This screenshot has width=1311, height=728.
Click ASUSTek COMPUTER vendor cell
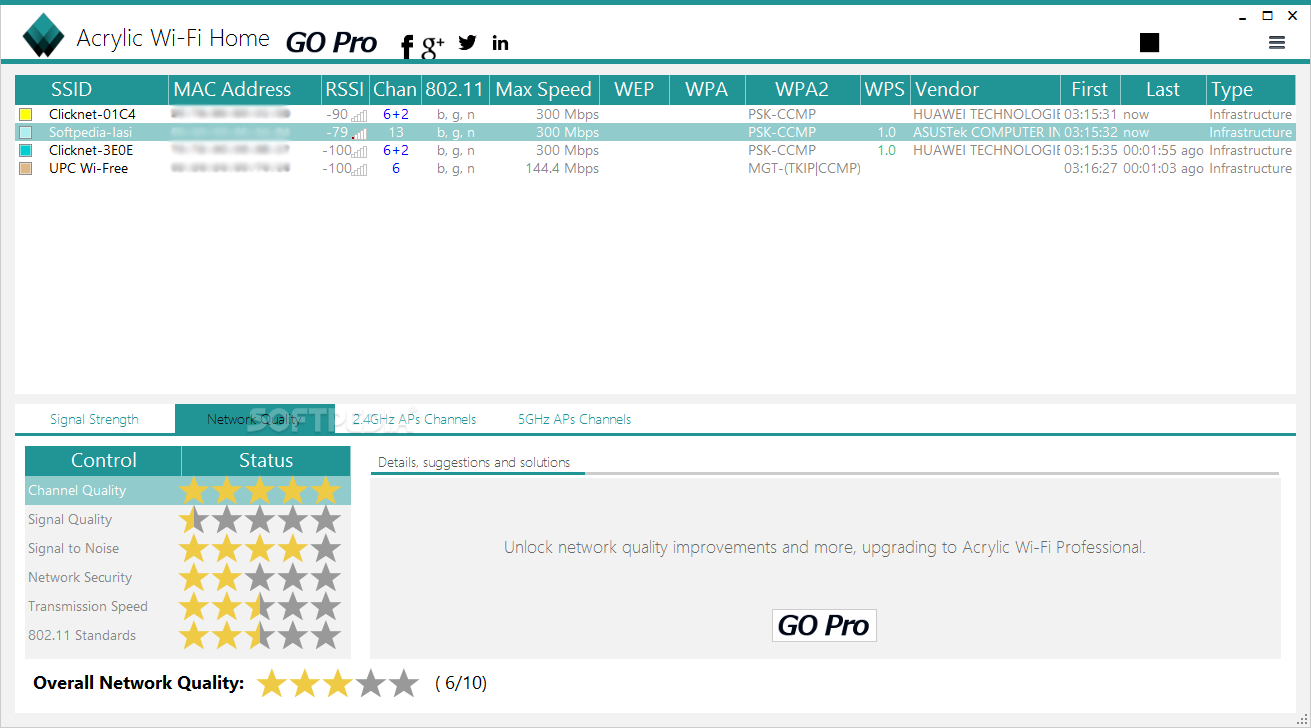[986, 133]
